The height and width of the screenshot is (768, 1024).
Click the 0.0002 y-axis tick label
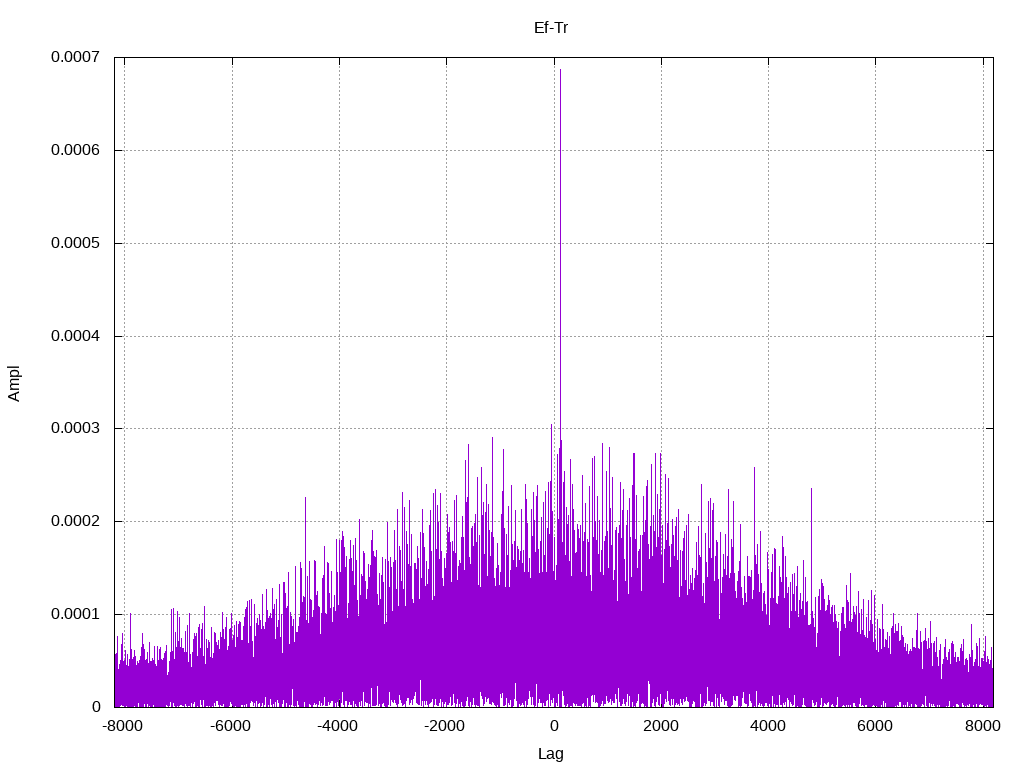coord(76,521)
